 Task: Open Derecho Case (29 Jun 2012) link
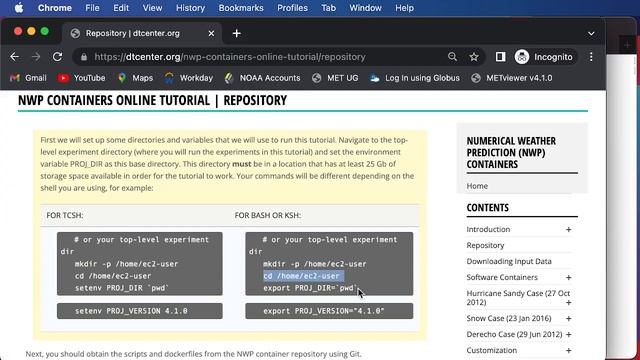click(514, 334)
